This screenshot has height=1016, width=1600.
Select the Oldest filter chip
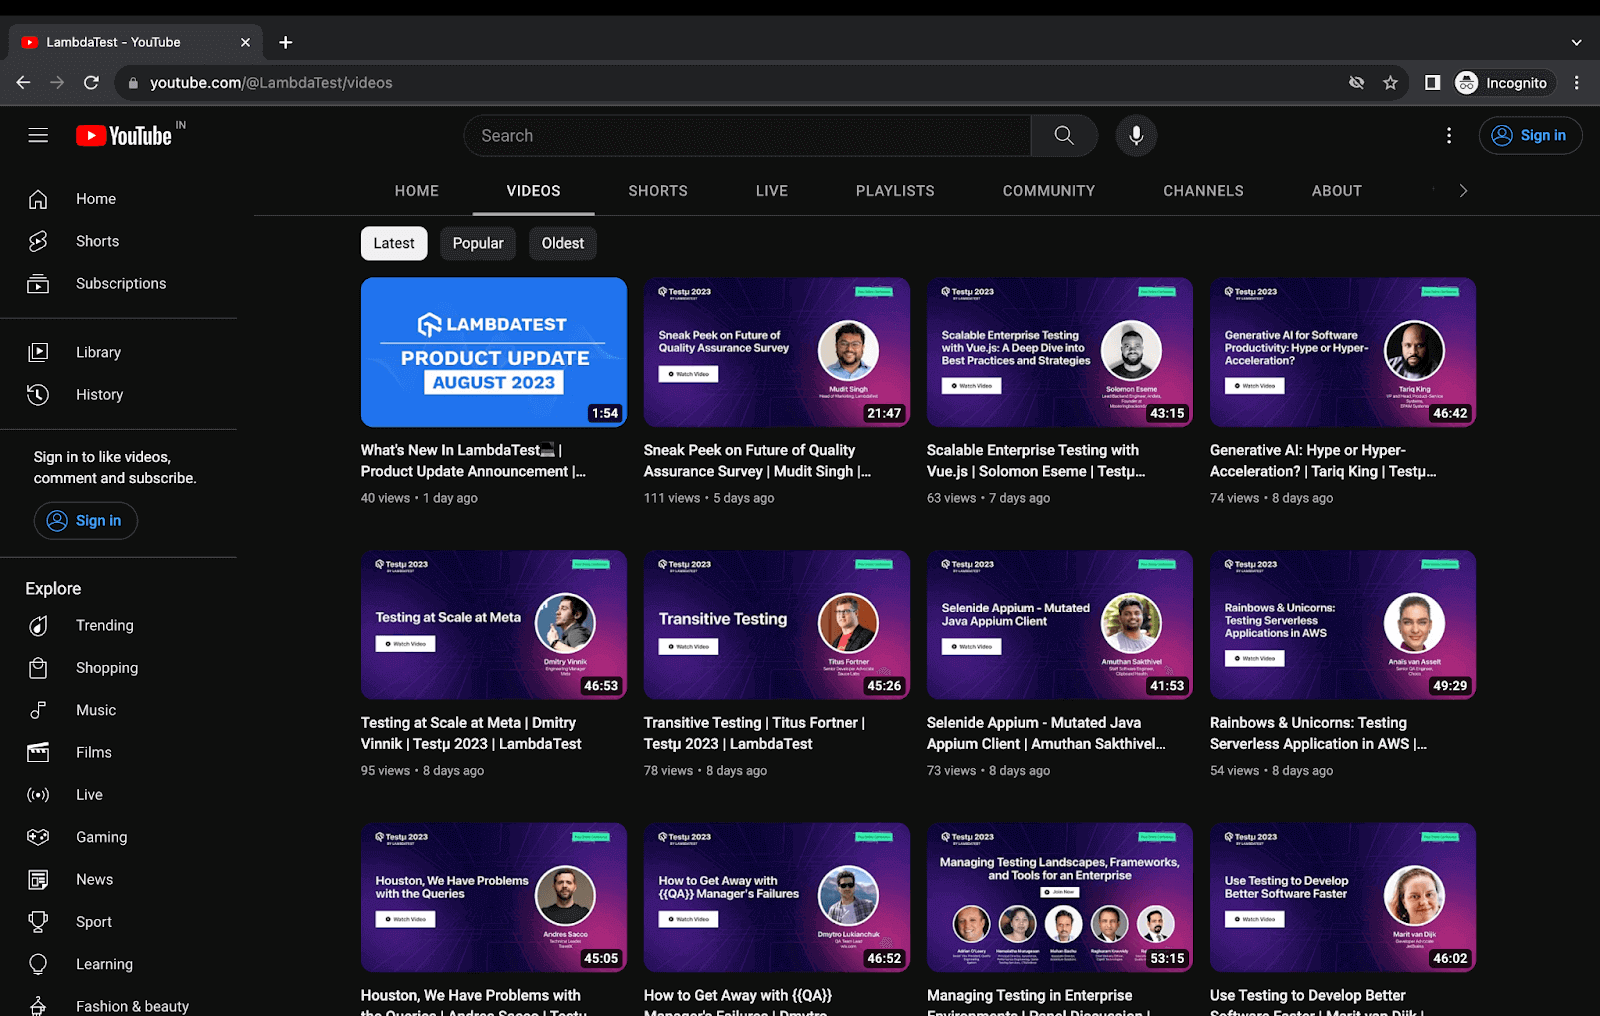pos(563,243)
